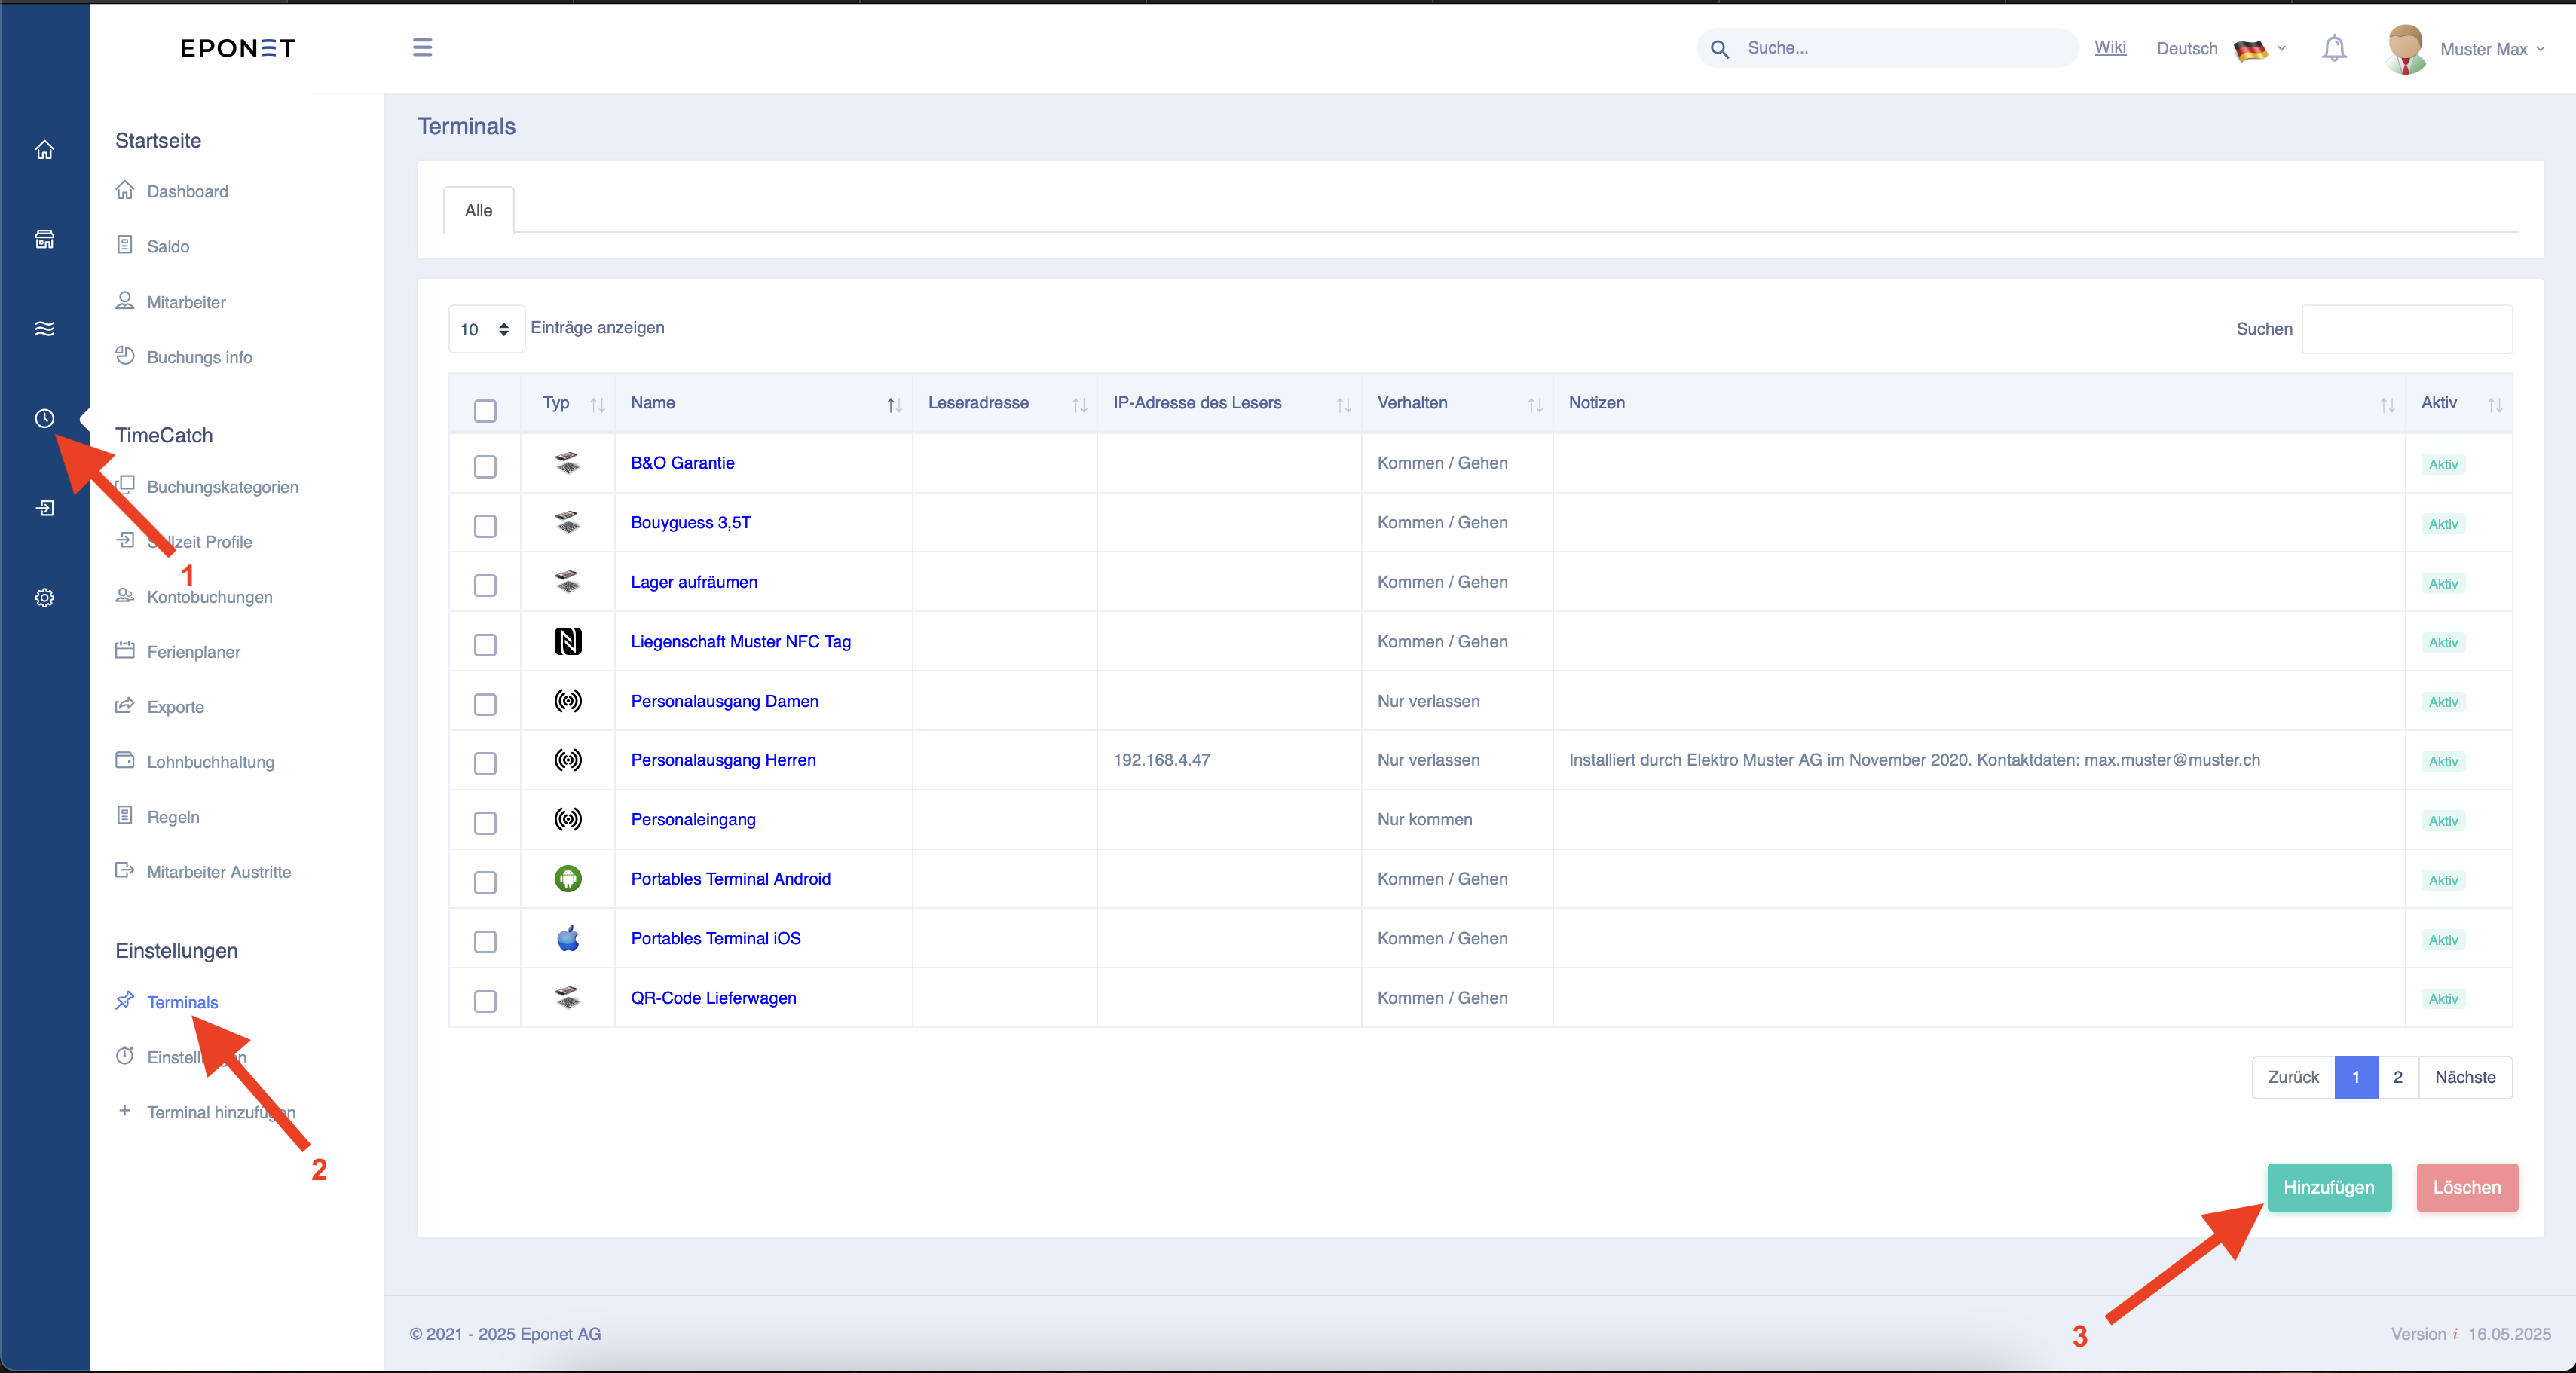2576x1373 pixels.
Task: Toggle the select-all header checkbox
Action: click(485, 410)
